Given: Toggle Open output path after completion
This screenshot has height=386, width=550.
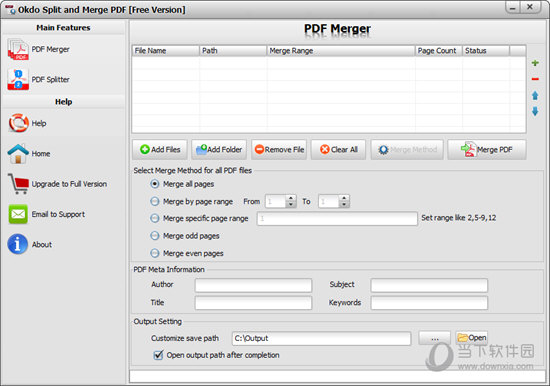Looking at the screenshot, I should click(159, 355).
